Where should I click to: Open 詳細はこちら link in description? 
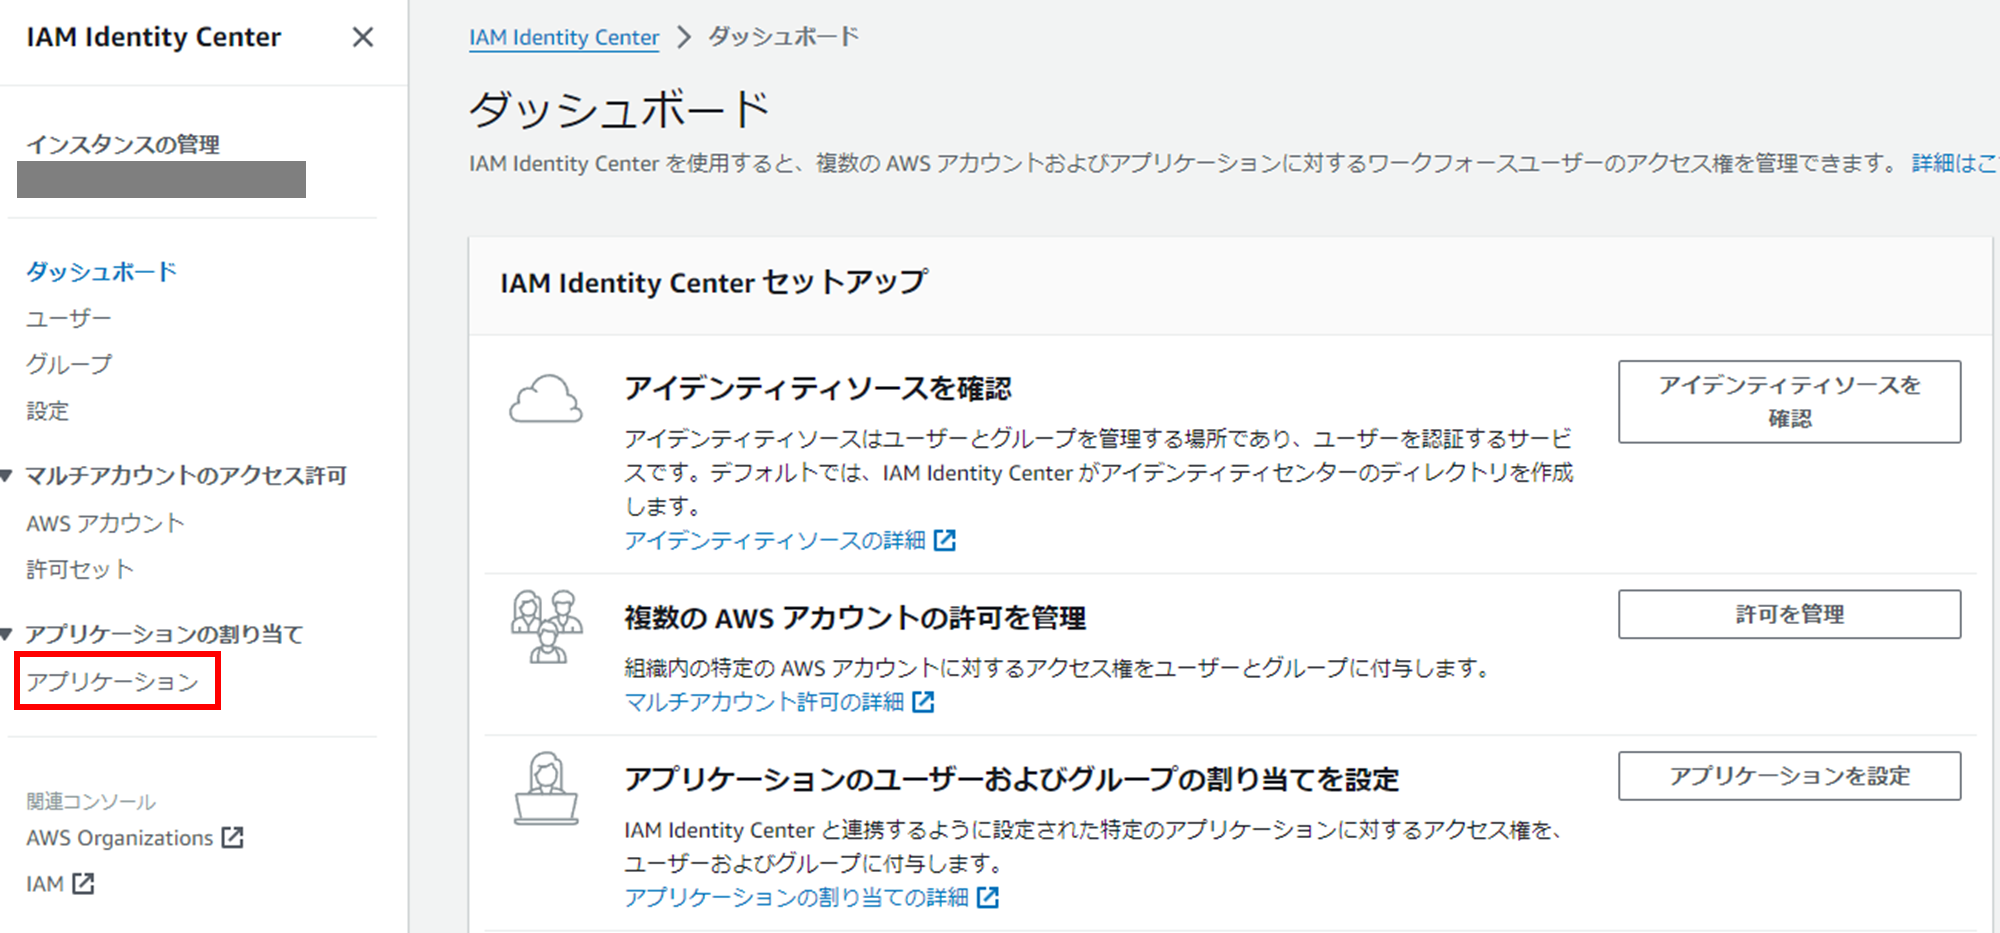click(1955, 163)
